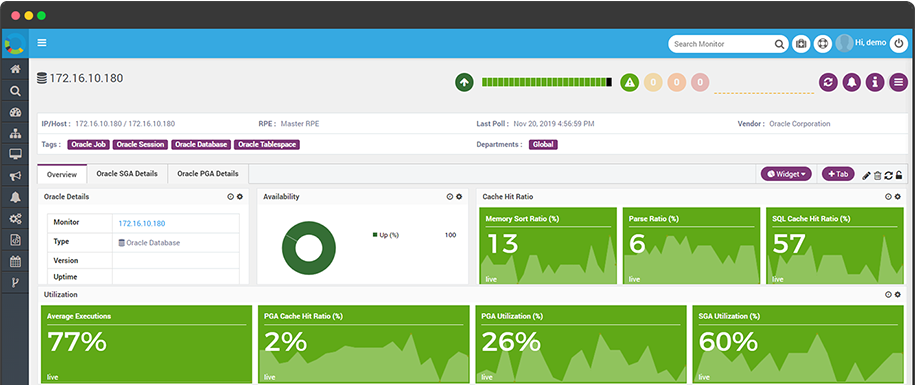916x385 pixels.
Task: Click the Oracle Job tag
Action: [89, 144]
